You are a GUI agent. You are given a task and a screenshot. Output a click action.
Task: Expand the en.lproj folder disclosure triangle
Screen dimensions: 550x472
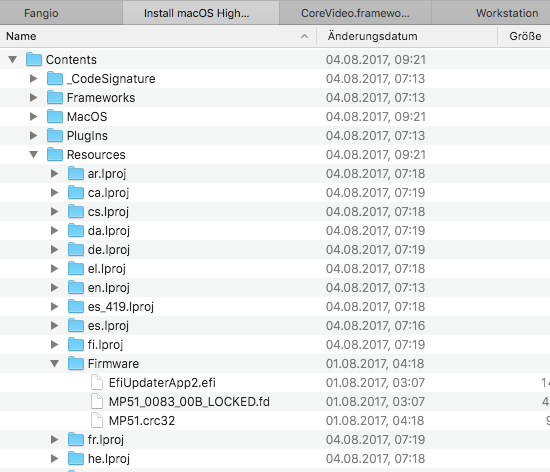(55, 288)
